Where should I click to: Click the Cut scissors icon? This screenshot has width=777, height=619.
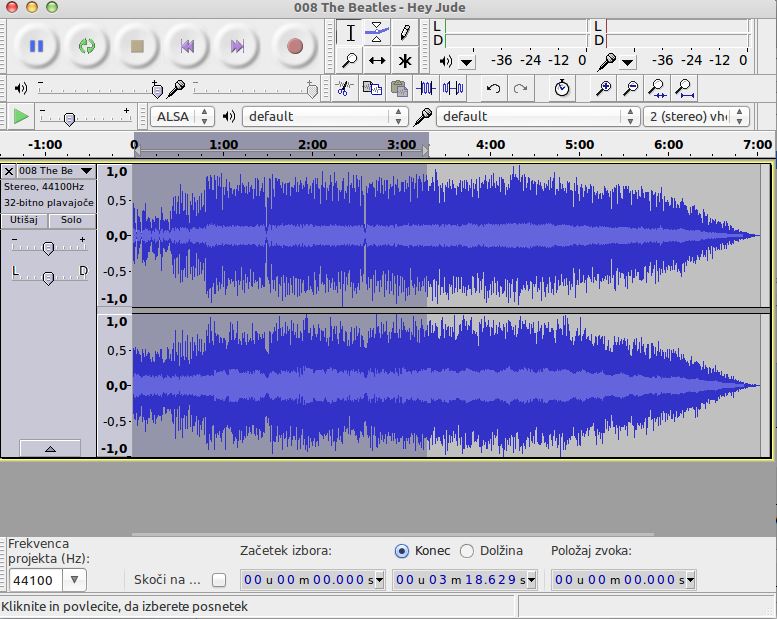coord(343,88)
